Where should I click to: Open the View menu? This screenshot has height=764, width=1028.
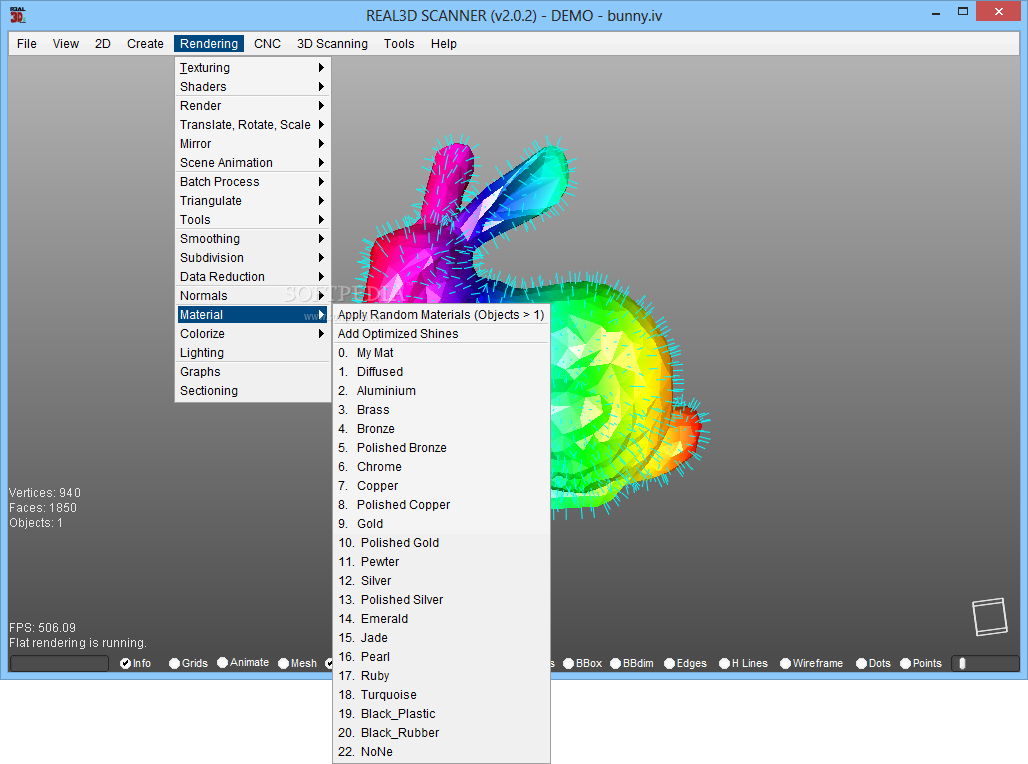click(x=66, y=44)
